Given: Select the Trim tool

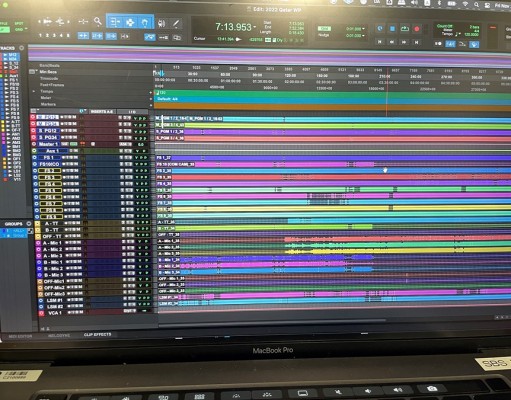Looking at the screenshot, I should (x=115, y=22).
